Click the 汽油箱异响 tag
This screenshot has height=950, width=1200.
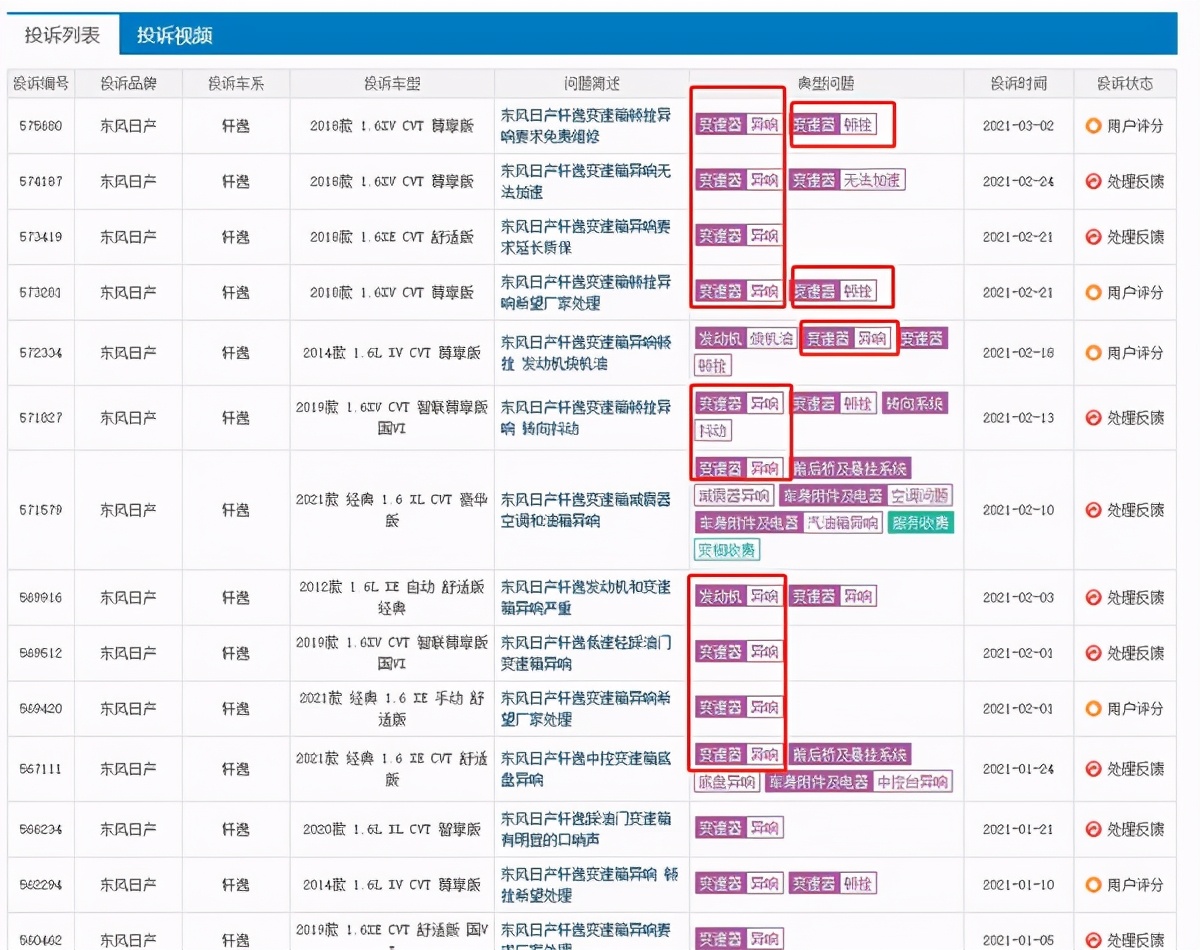pos(845,523)
